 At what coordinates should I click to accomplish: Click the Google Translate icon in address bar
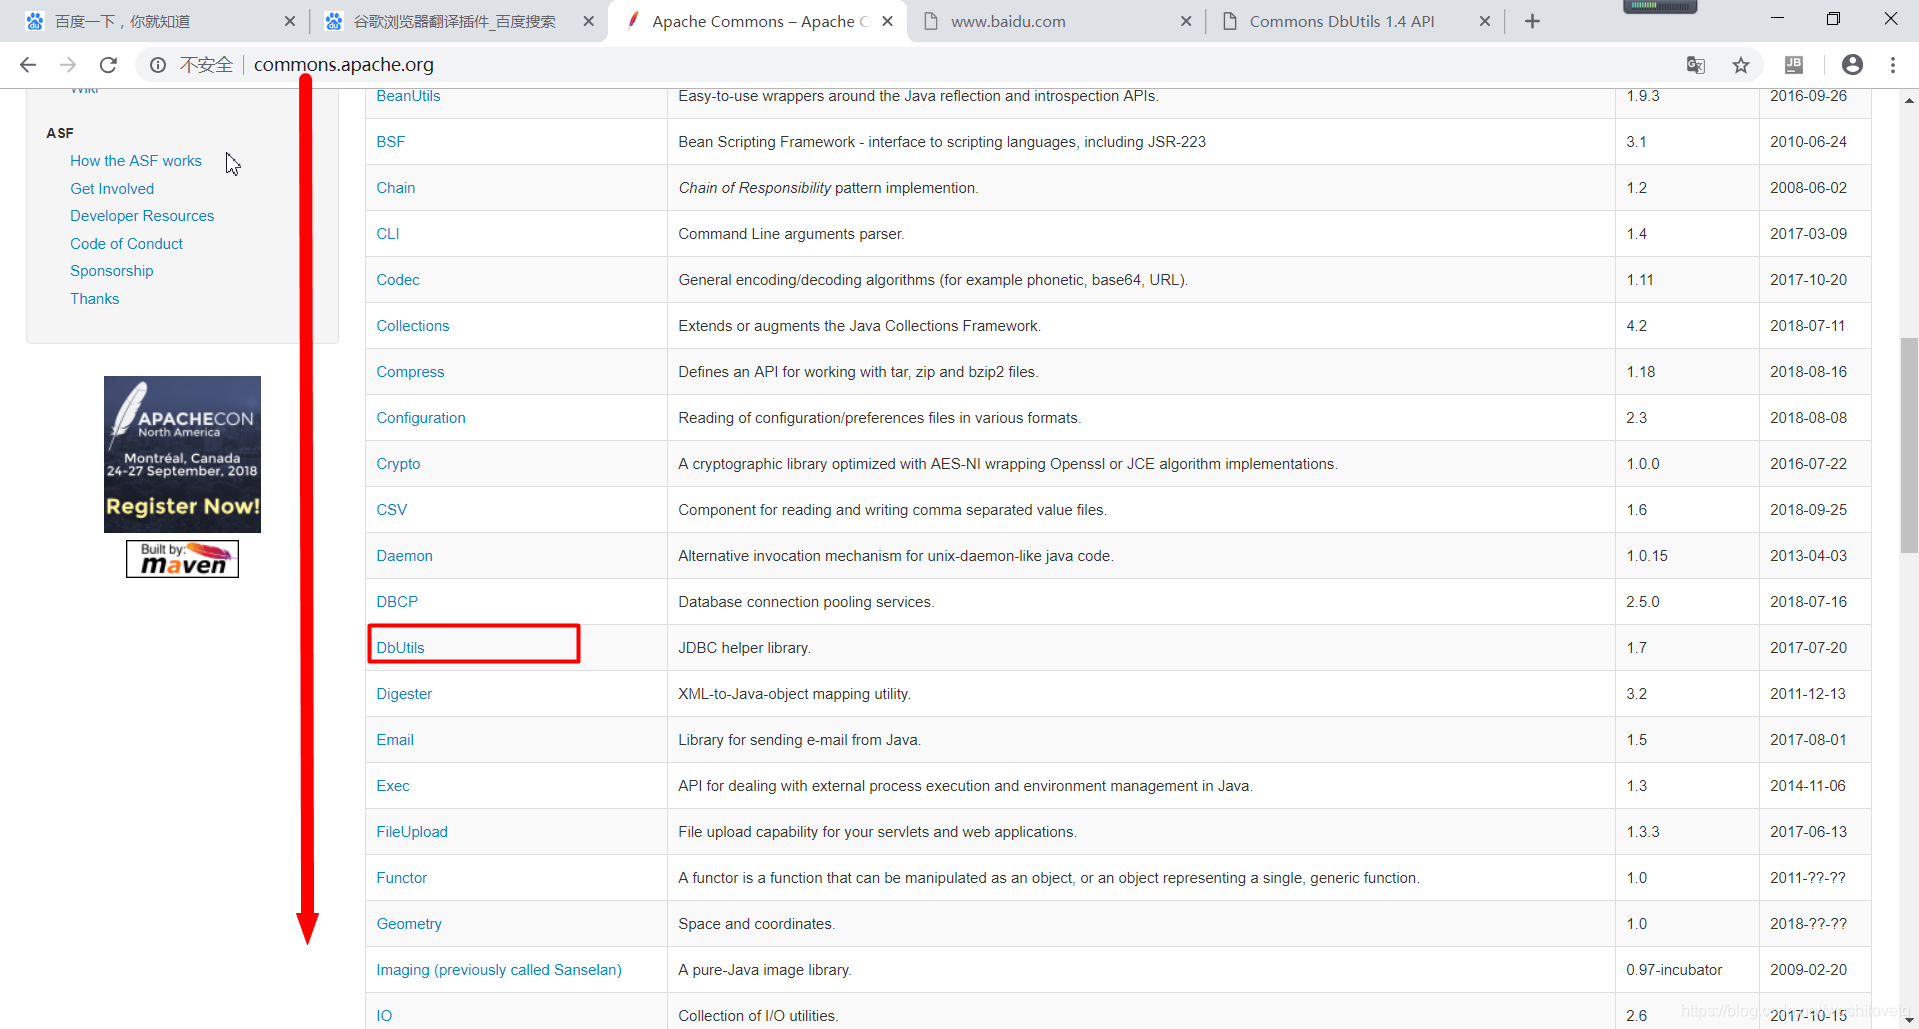(1695, 65)
